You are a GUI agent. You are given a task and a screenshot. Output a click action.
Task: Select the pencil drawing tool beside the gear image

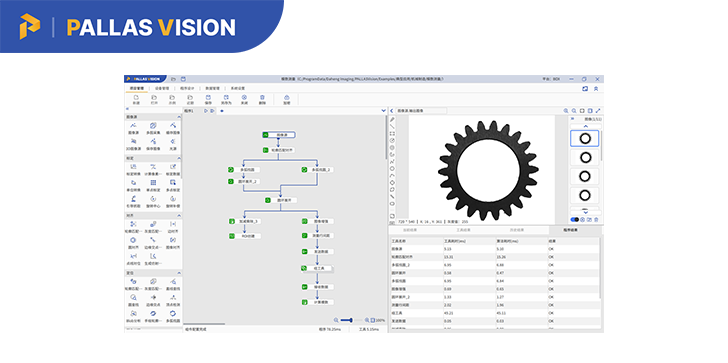tap(392, 120)
